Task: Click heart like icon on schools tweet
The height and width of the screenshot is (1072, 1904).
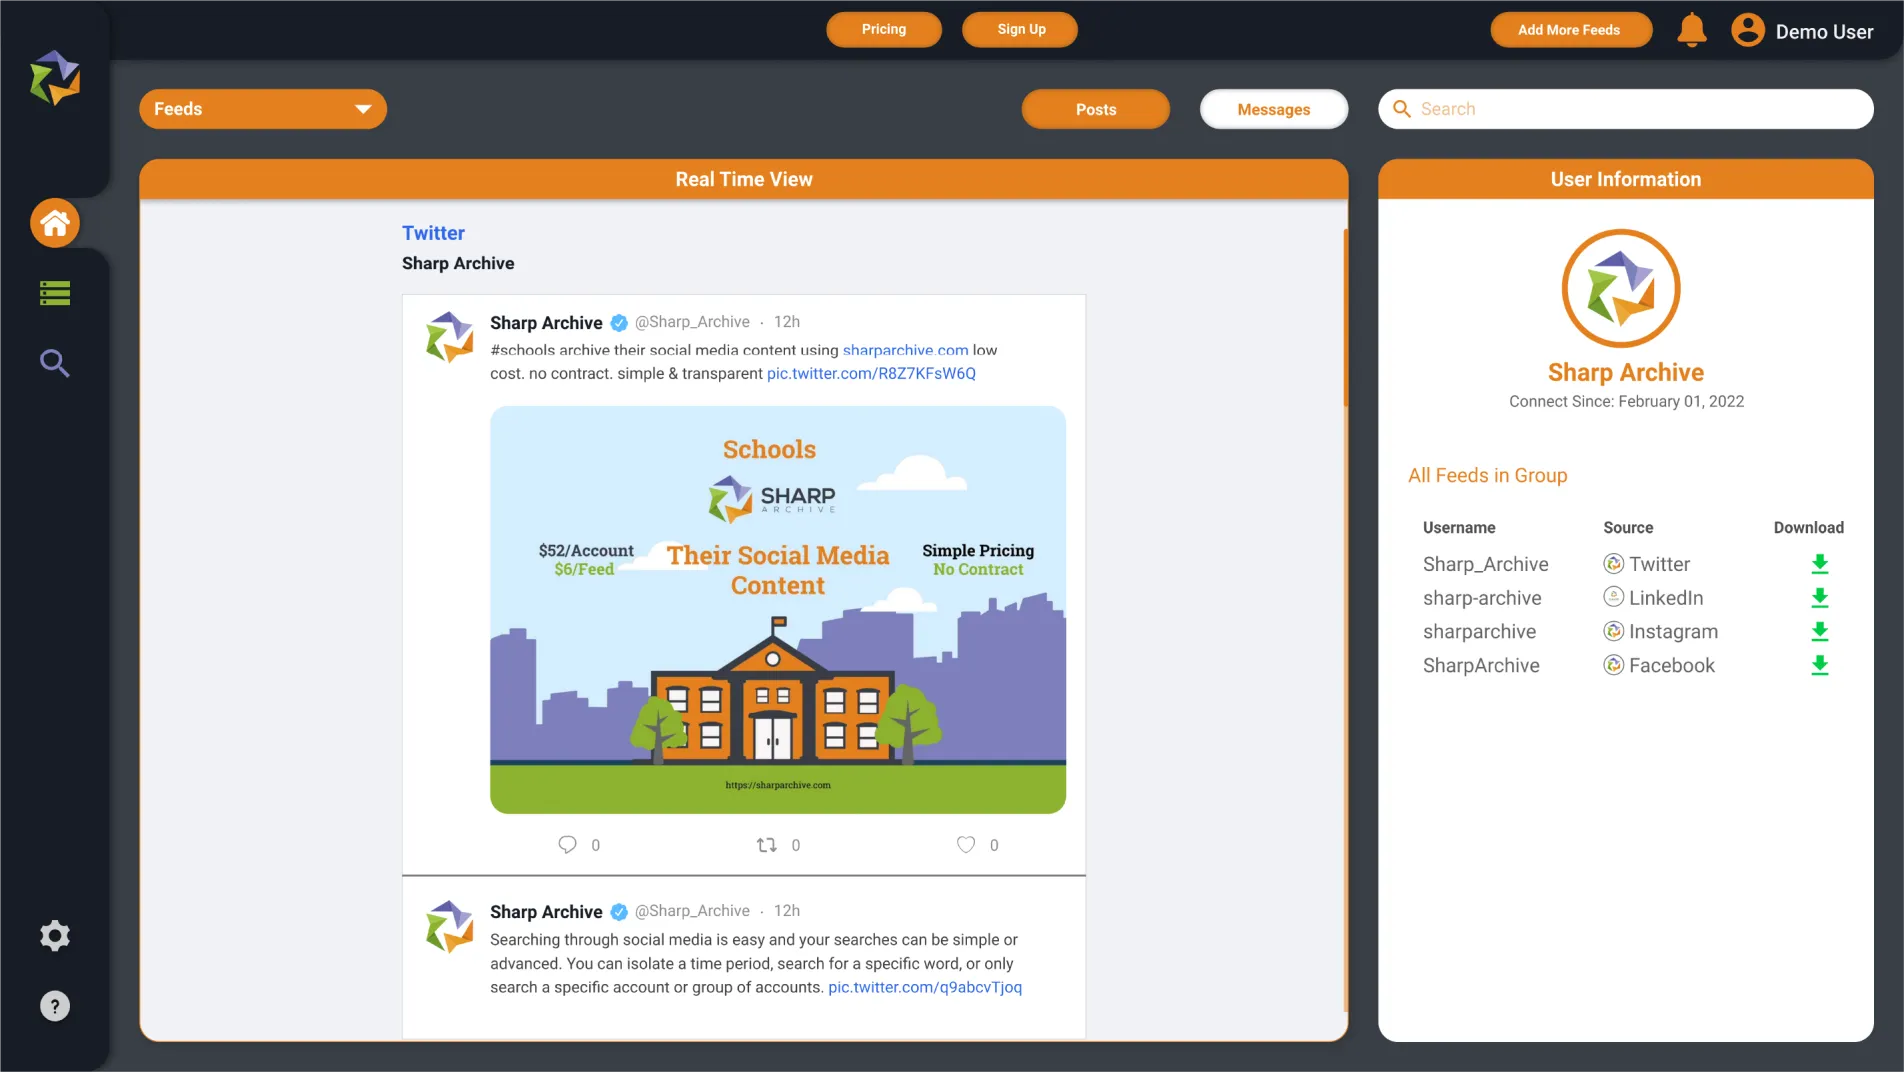Action: [966, 845]
